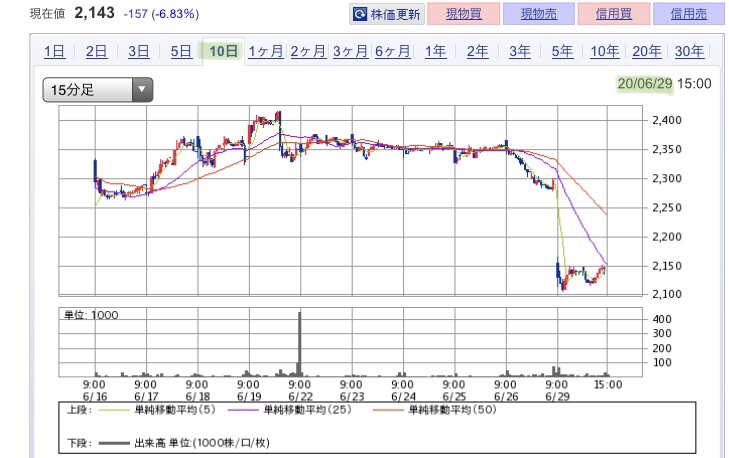Click the chart date 20/06/29
The height and width of the screenshot is (458, 729).
[x=645, y=84]
